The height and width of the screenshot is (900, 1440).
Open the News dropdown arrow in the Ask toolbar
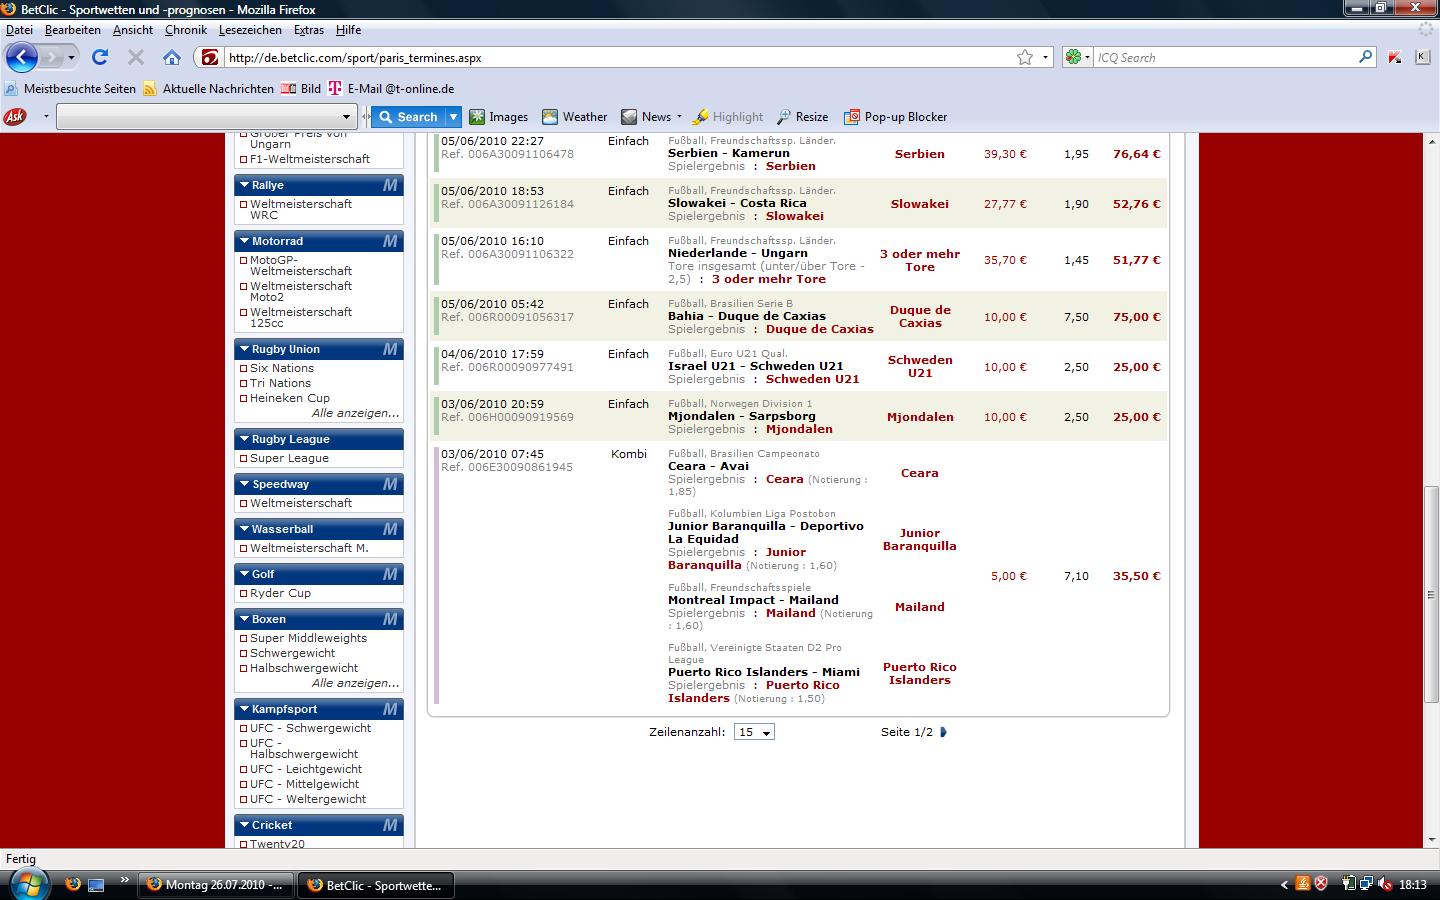point(679,117)
